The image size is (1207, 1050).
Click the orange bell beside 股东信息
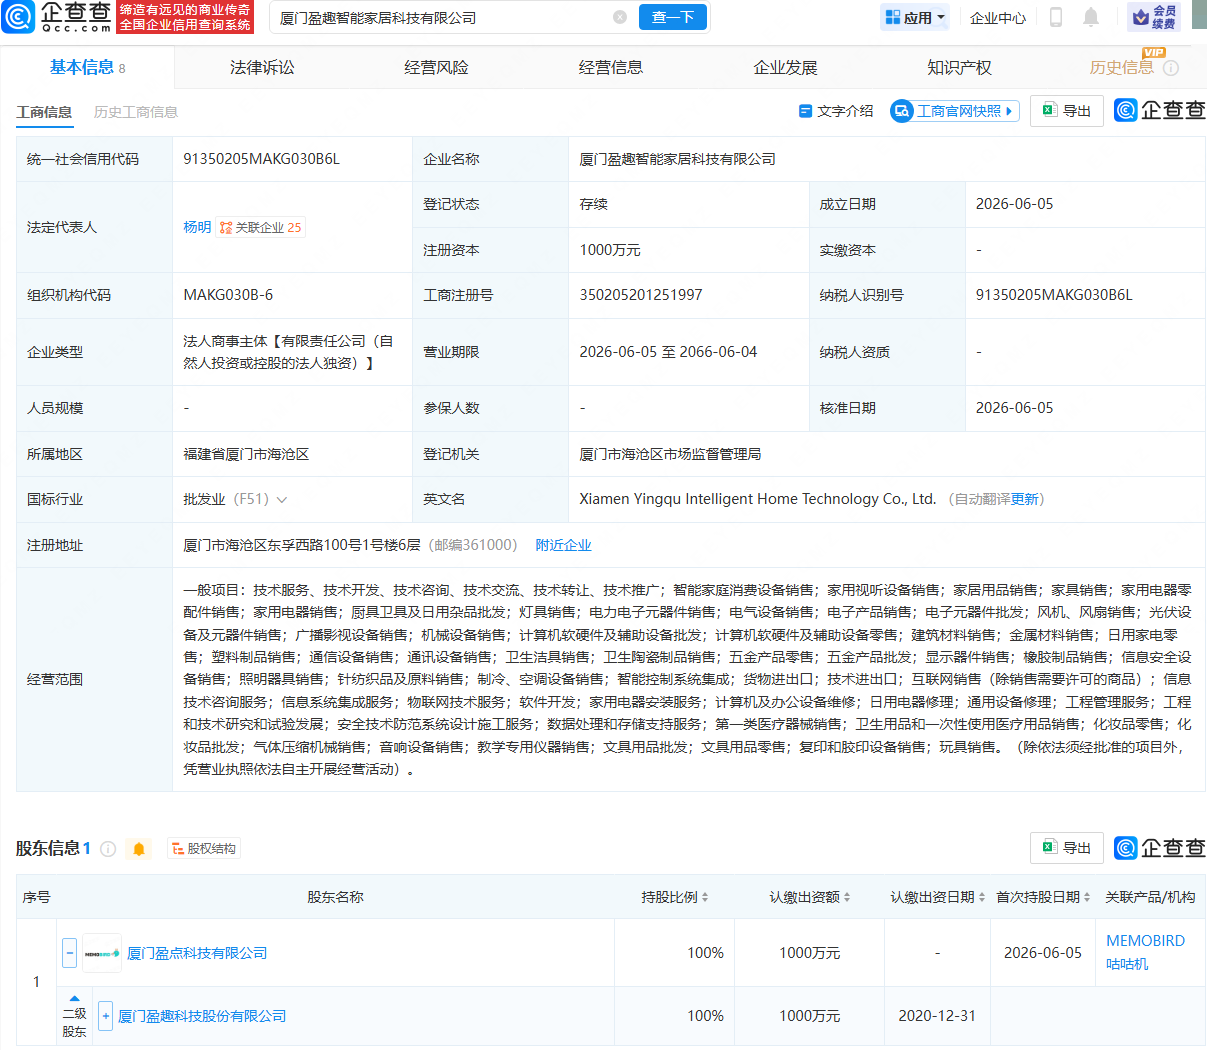pos(139,849)
